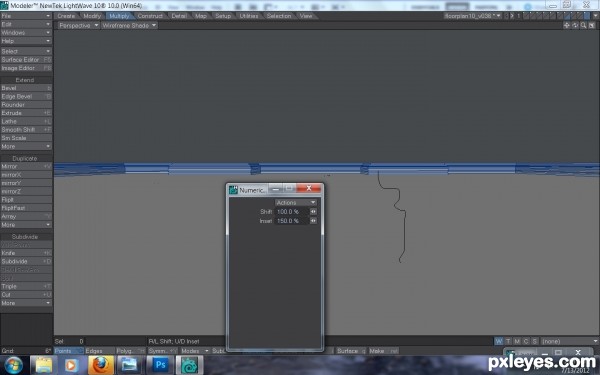Launch Photoshop from the taskbar
The width and height of the screenshot is (600, 375).
[x=160, y=365]
